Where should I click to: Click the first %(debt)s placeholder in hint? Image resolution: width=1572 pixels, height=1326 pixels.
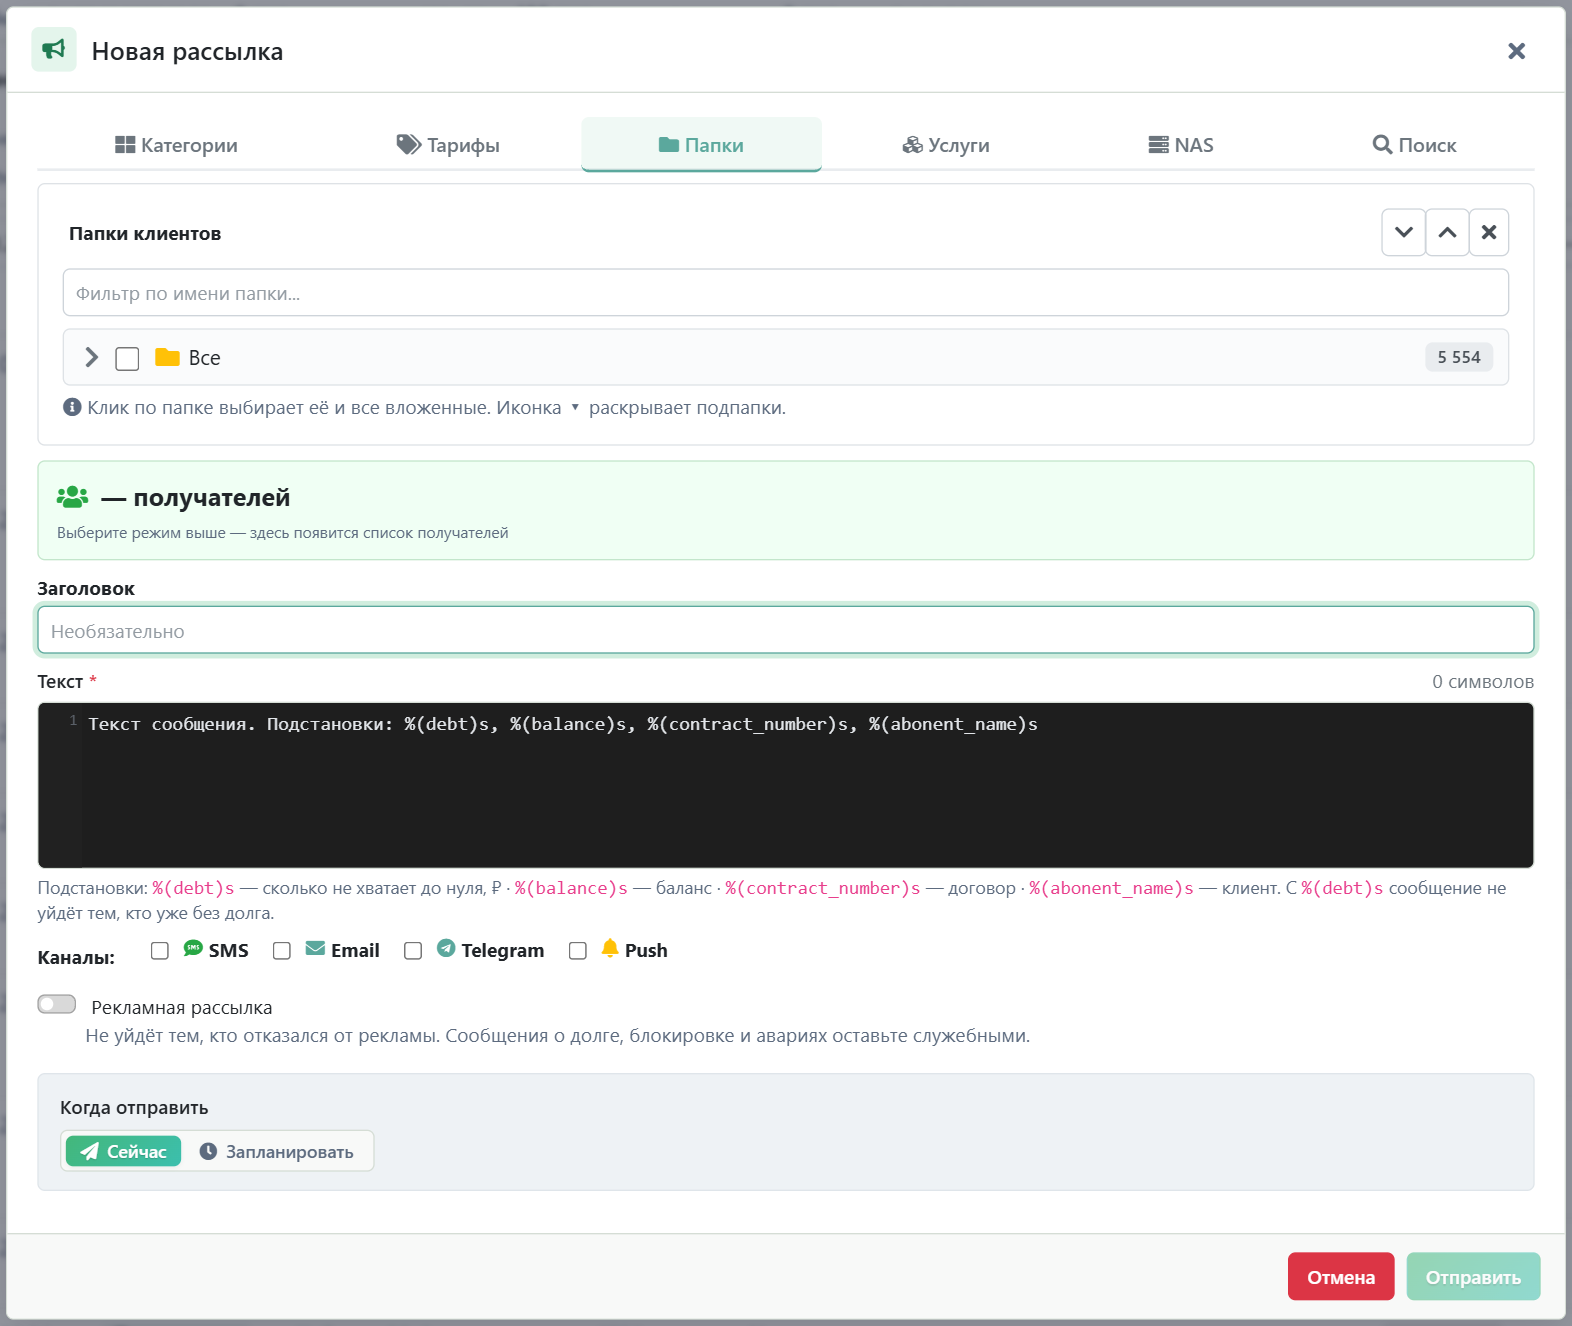pos(193,888)
